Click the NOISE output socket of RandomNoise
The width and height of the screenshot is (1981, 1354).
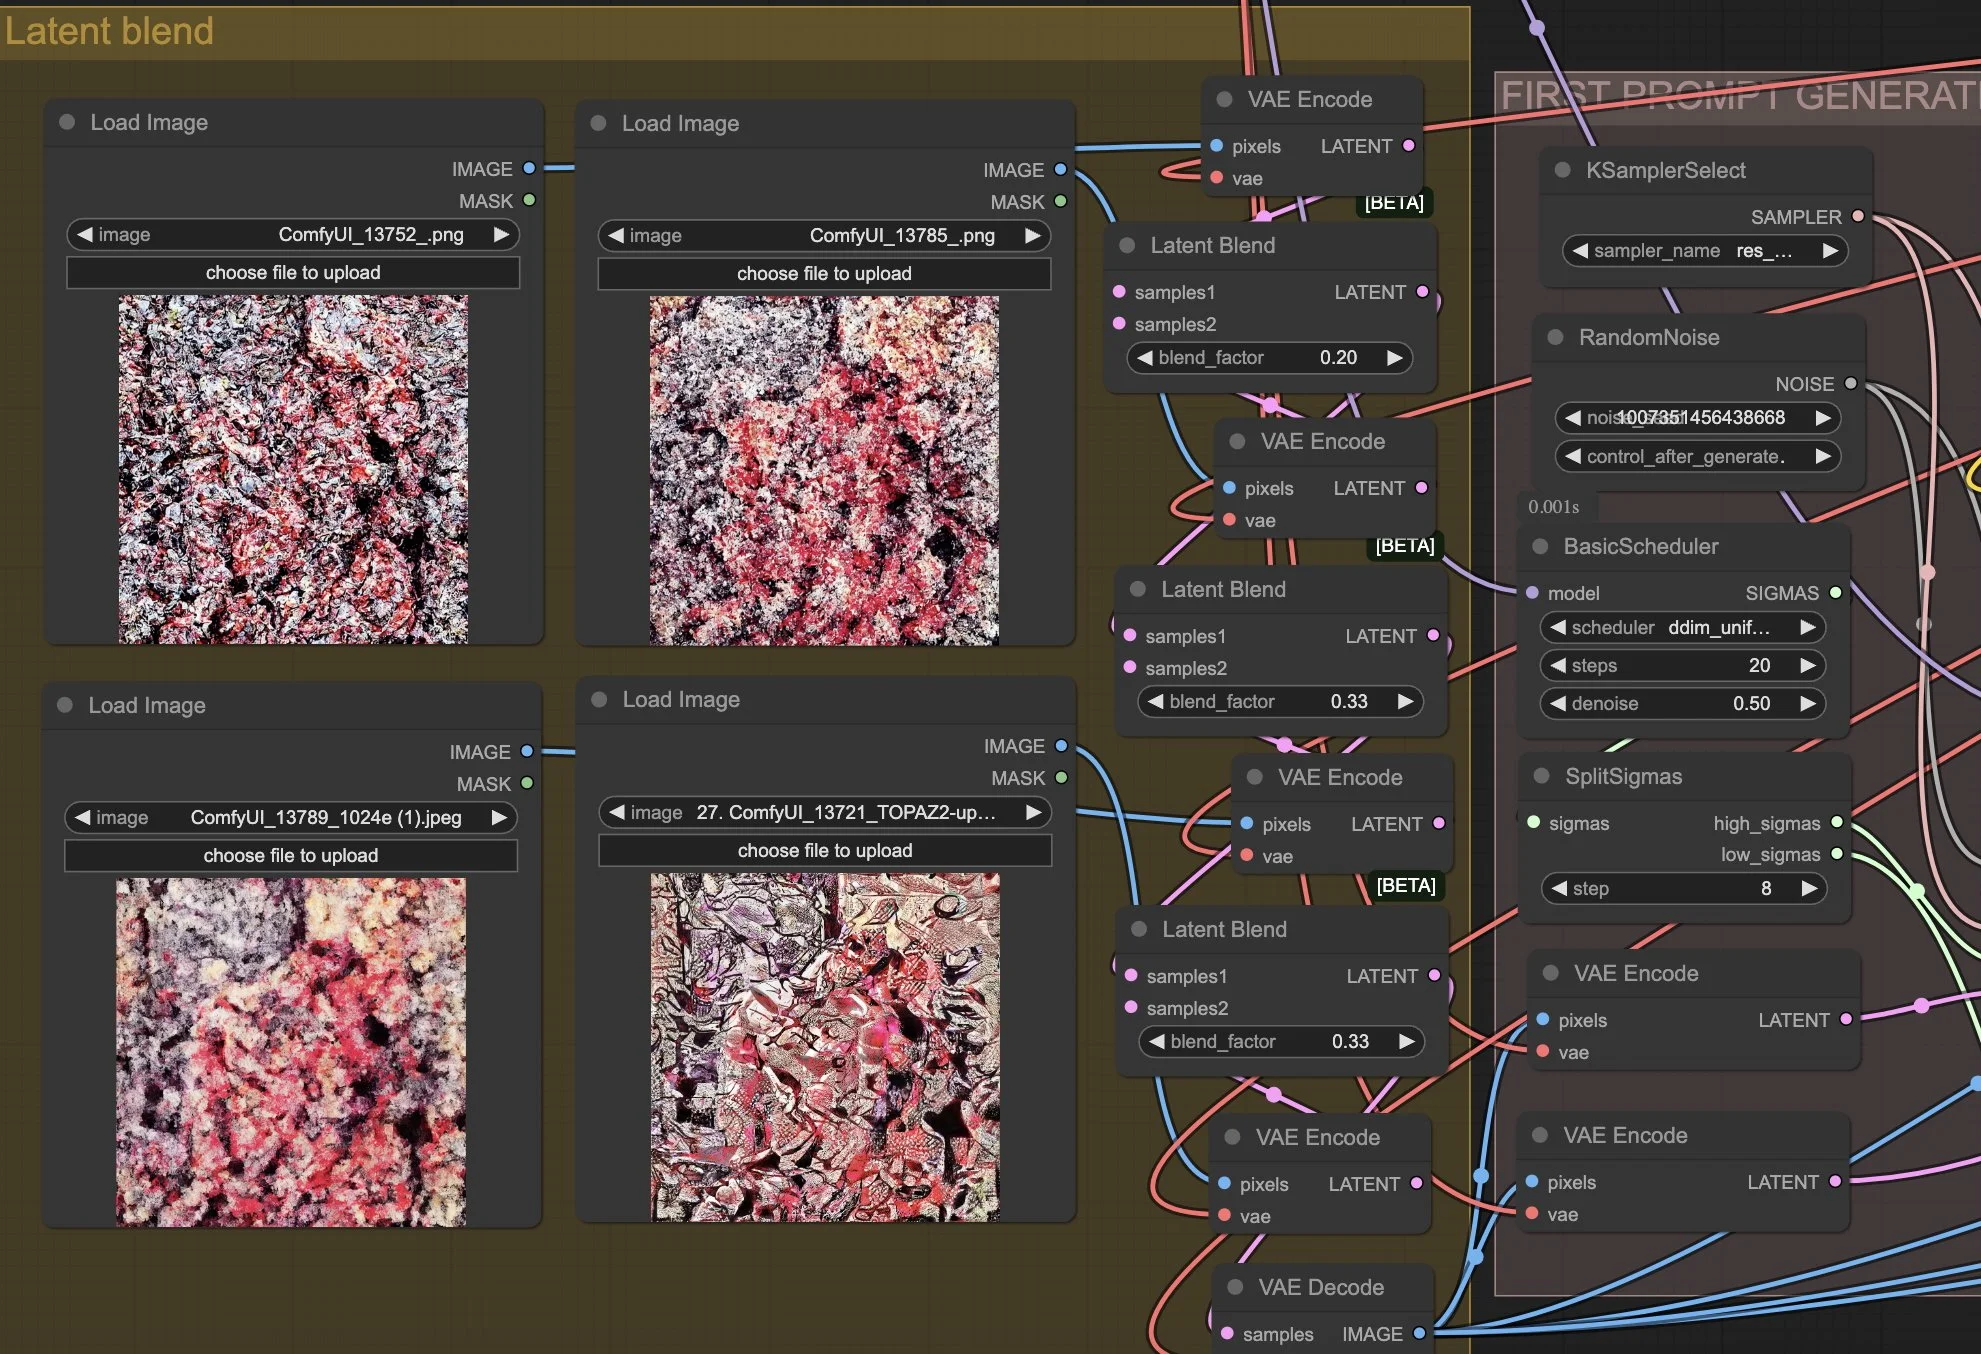pos(1850,383)
